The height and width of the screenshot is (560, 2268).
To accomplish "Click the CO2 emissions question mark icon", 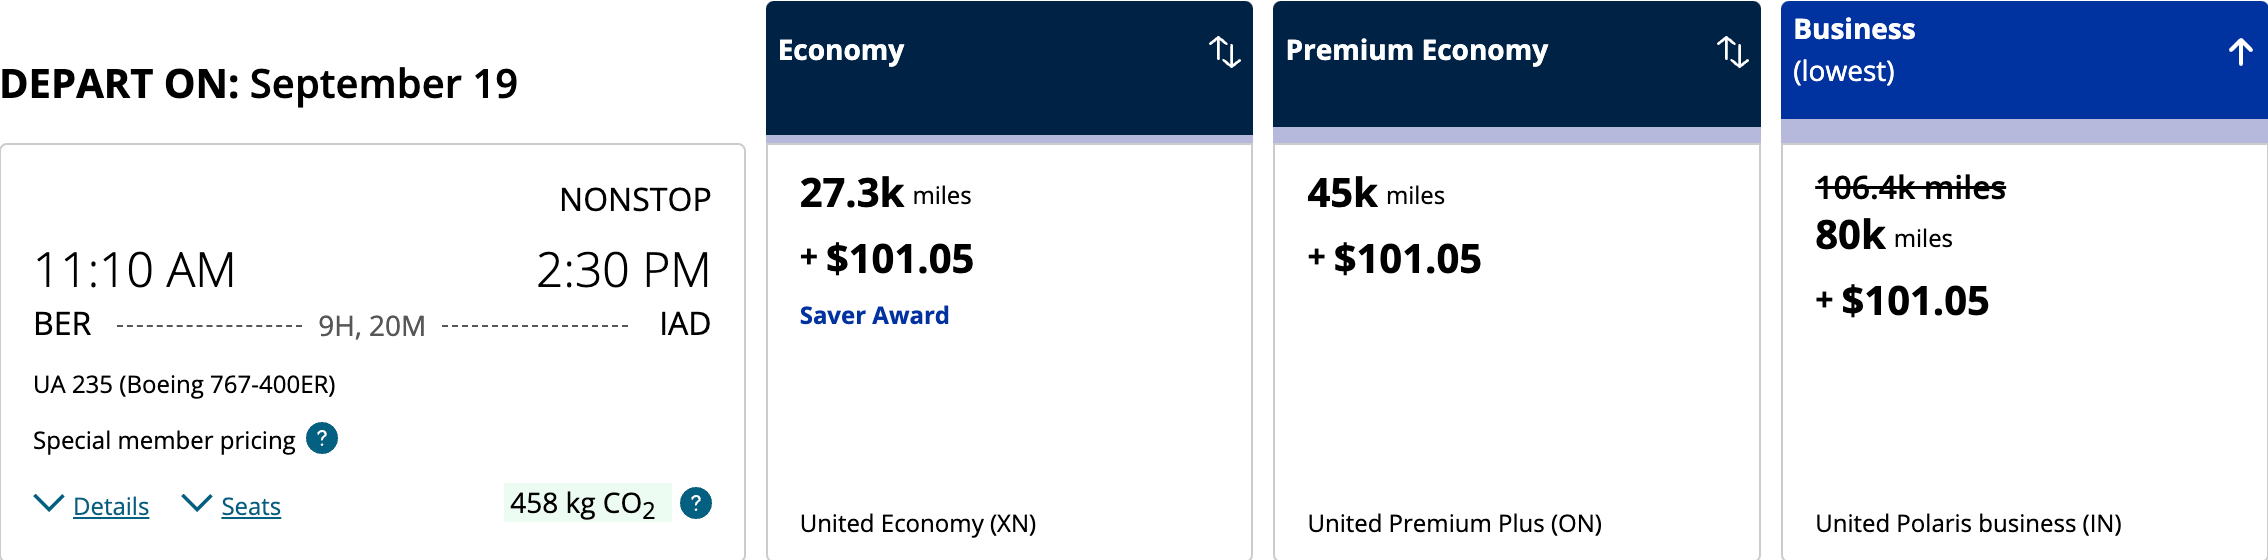I will 696,503.
